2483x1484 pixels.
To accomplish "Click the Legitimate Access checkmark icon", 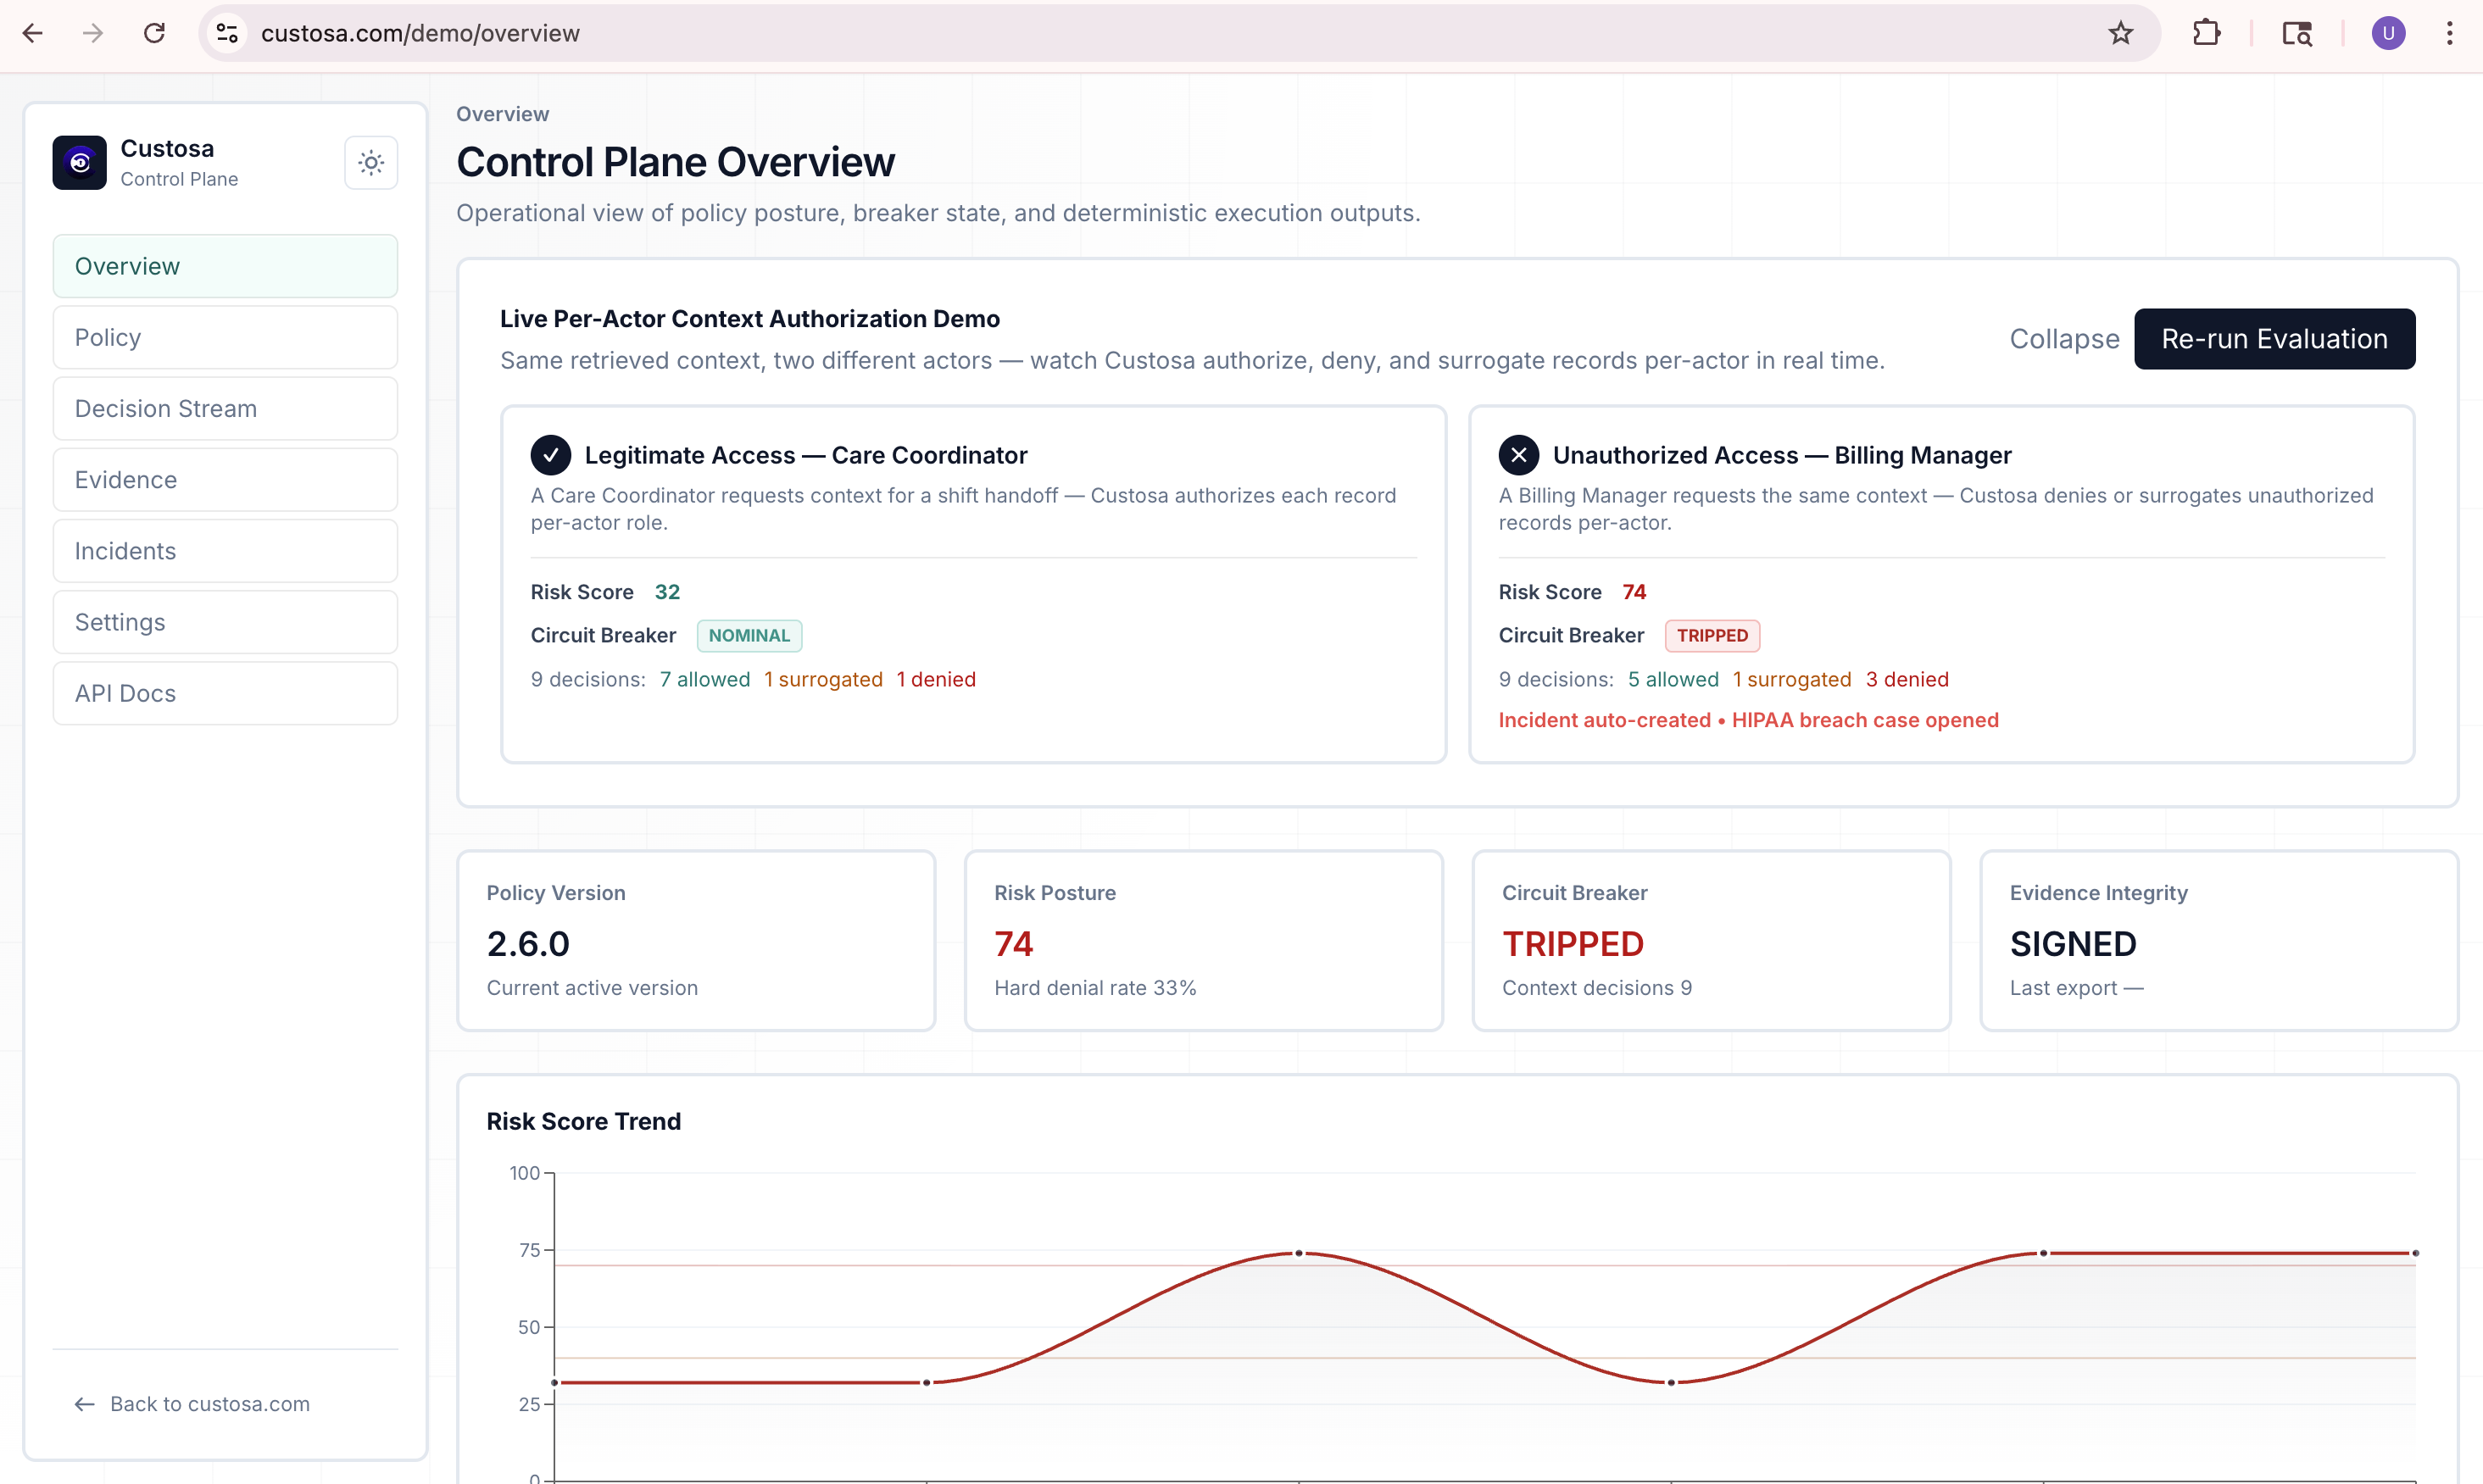I will (x=551, y=455).
